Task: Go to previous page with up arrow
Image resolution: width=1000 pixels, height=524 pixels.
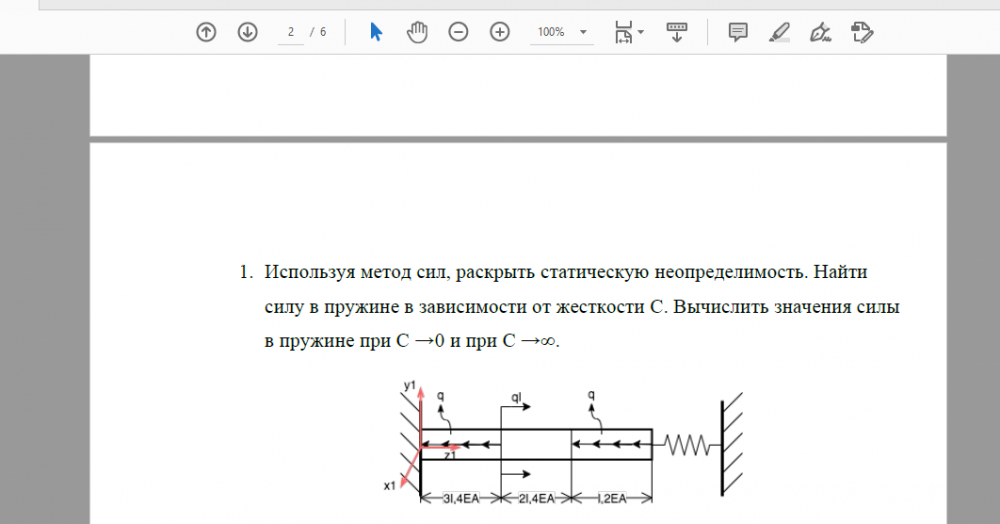Action: 206,32
